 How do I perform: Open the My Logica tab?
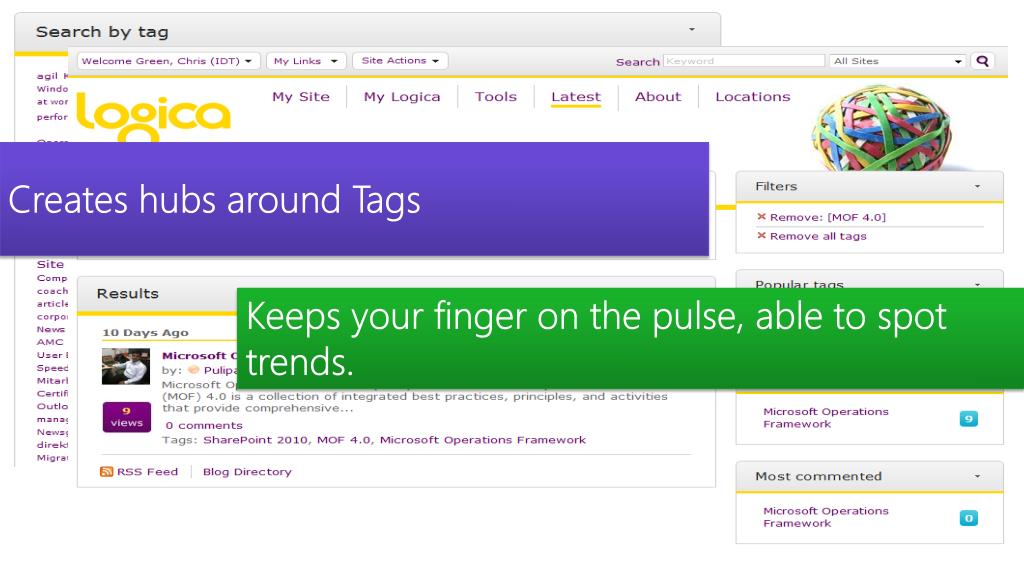tap(402, 97)
